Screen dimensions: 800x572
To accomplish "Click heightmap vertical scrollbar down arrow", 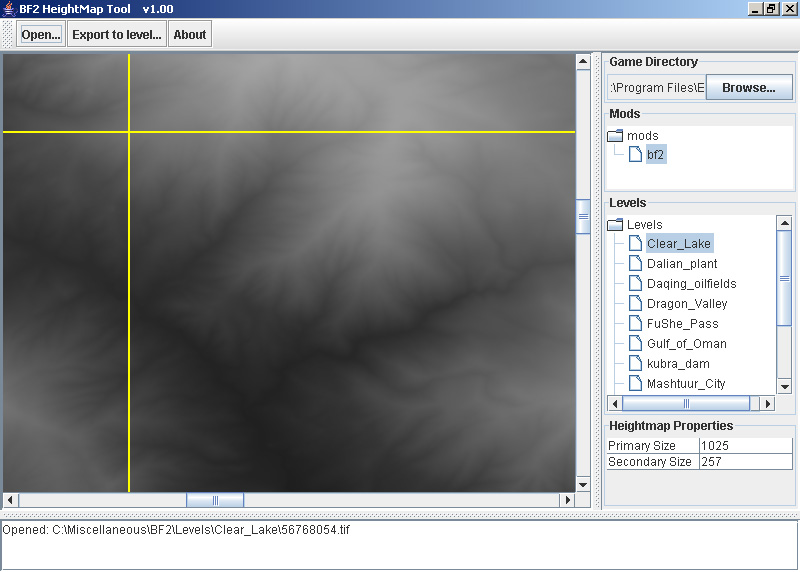I will click(x=583, y=483).
